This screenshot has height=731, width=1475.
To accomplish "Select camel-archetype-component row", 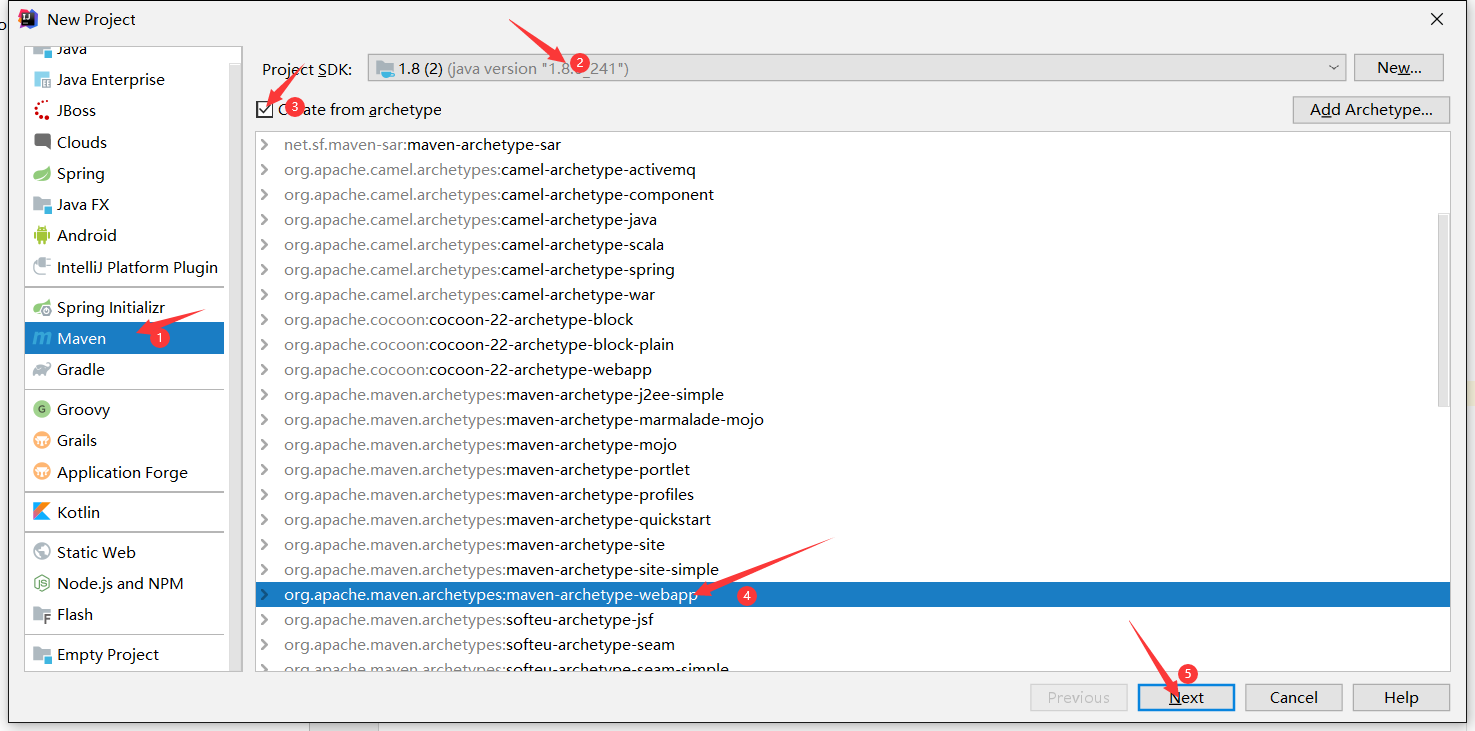I will tap(853, 195).
